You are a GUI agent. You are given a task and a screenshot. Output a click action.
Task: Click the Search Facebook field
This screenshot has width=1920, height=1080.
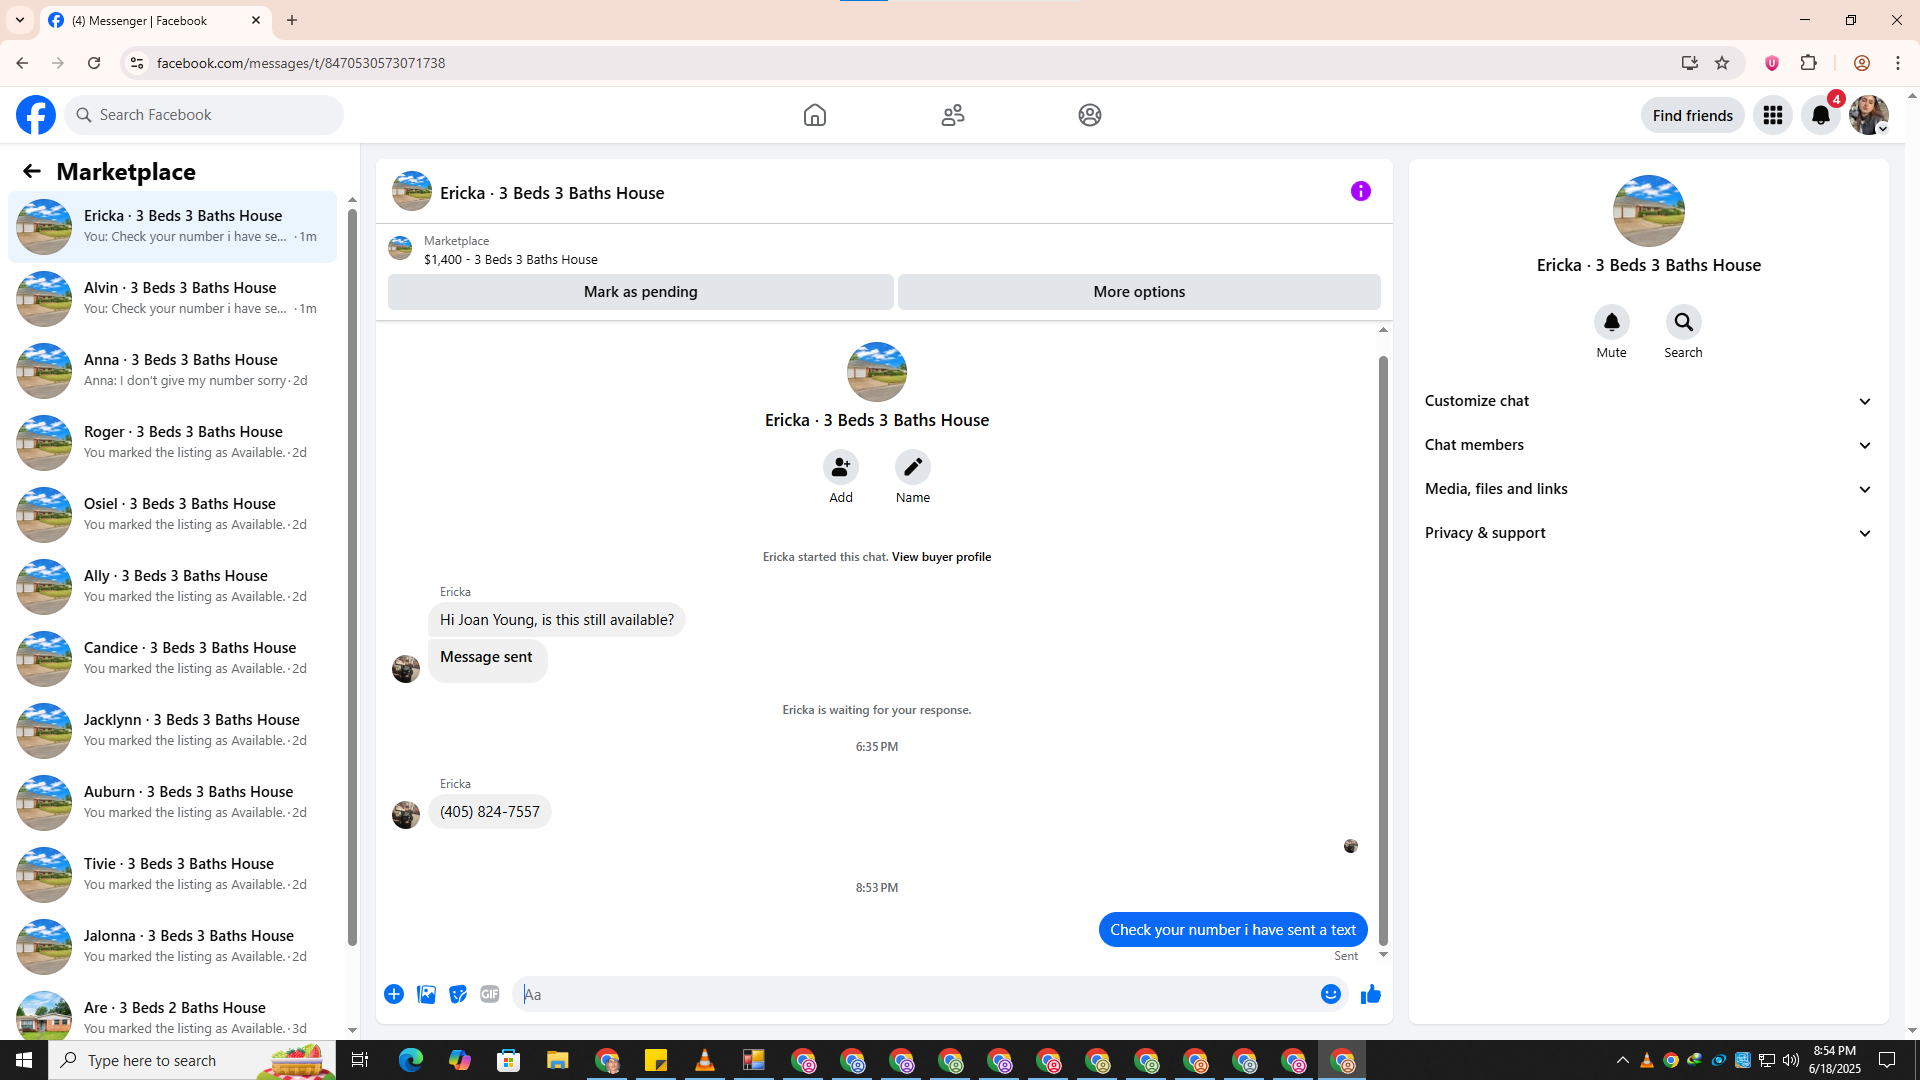pos(205,115)
